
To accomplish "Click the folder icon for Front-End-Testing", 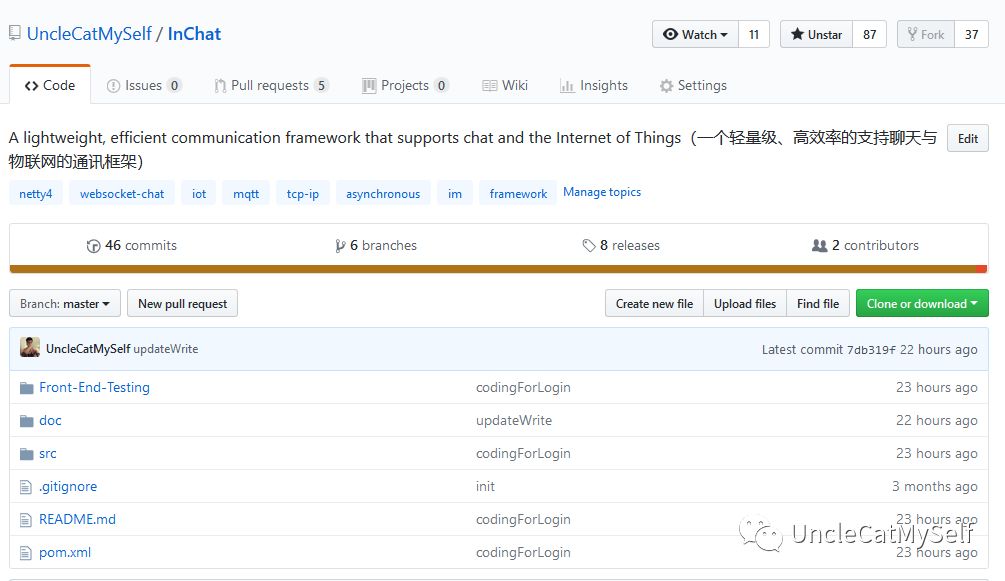I will click(x=26, y=388).
